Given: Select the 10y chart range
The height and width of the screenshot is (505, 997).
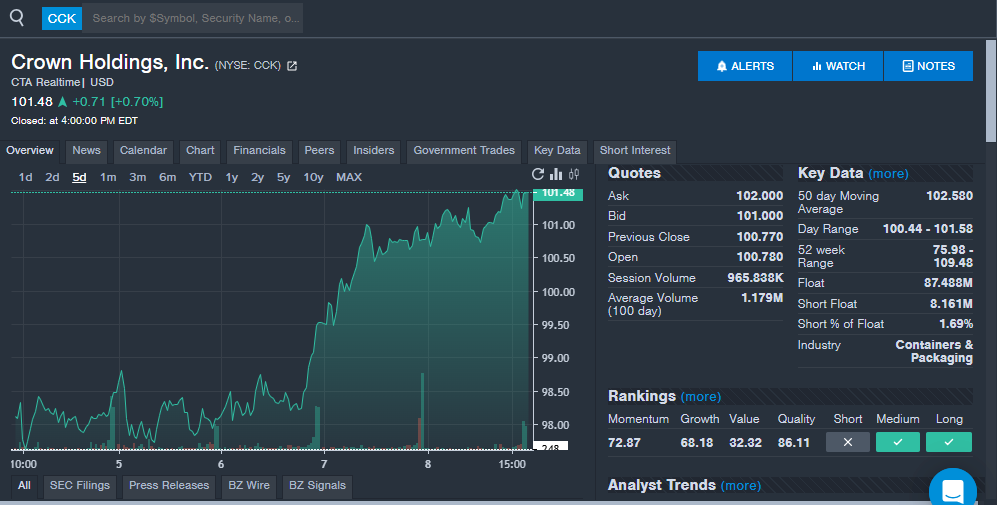Looking at the screenshot, I should (x=313, y=177).
